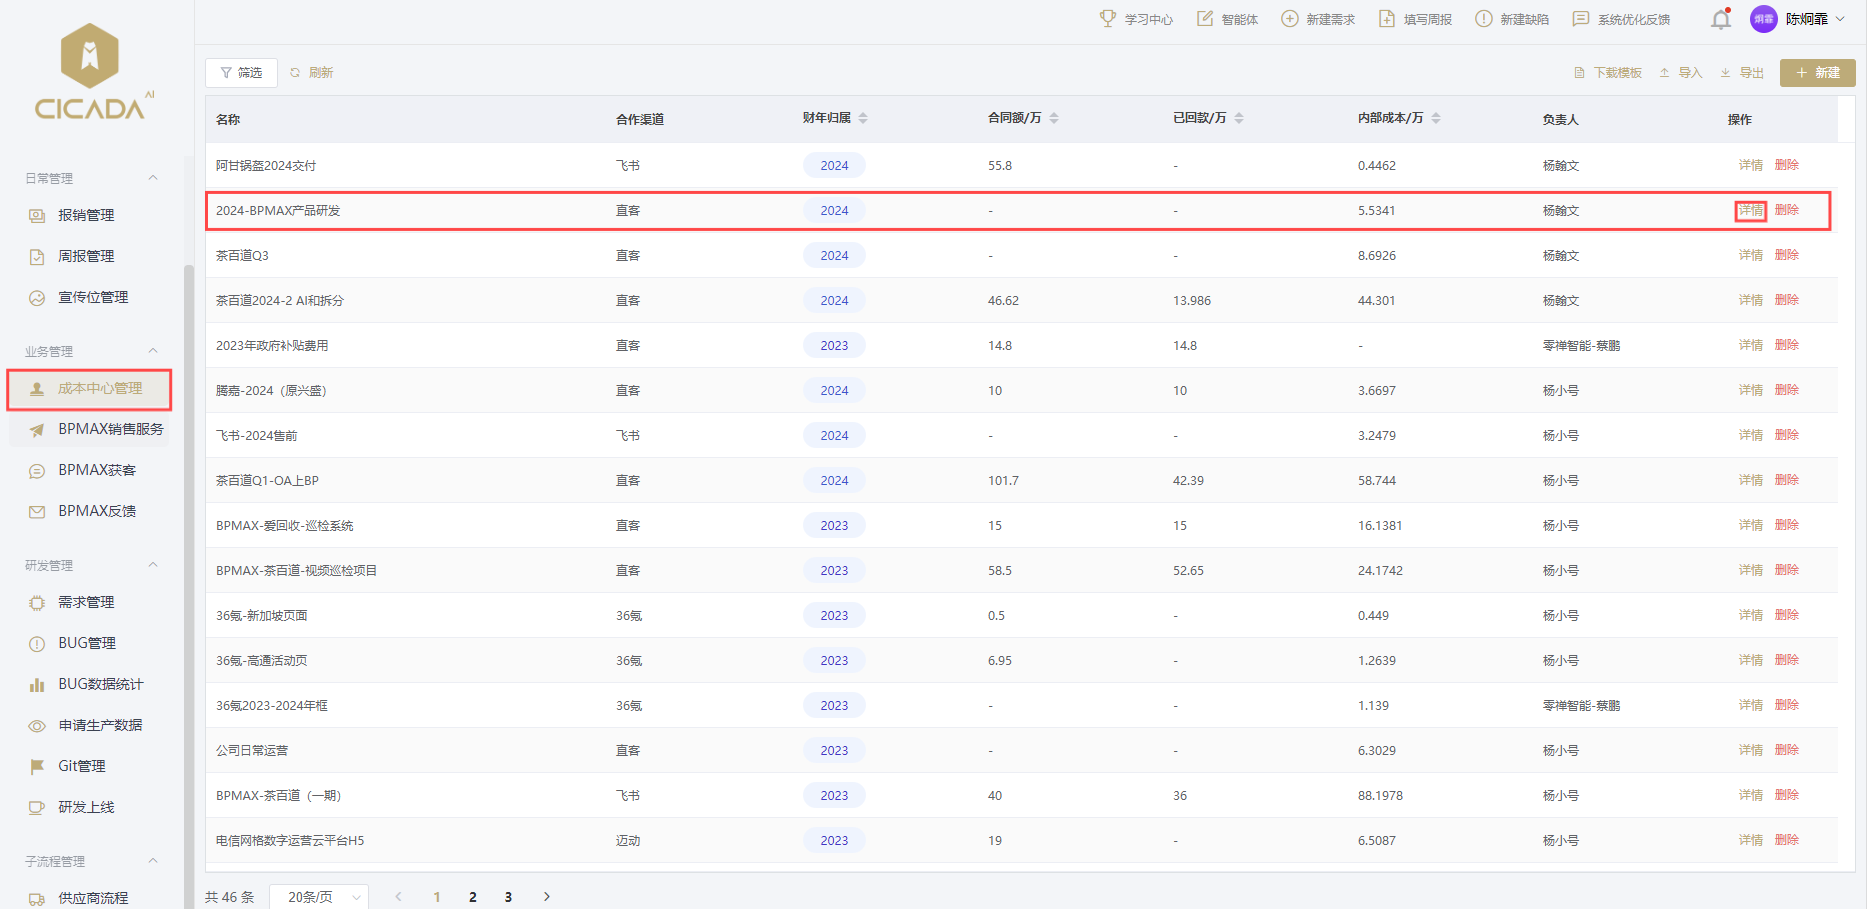Click the 申请生产数据 eye icon
This screenshot has height=909, width=1868.
pyautogui.click(x=37, y=725)
